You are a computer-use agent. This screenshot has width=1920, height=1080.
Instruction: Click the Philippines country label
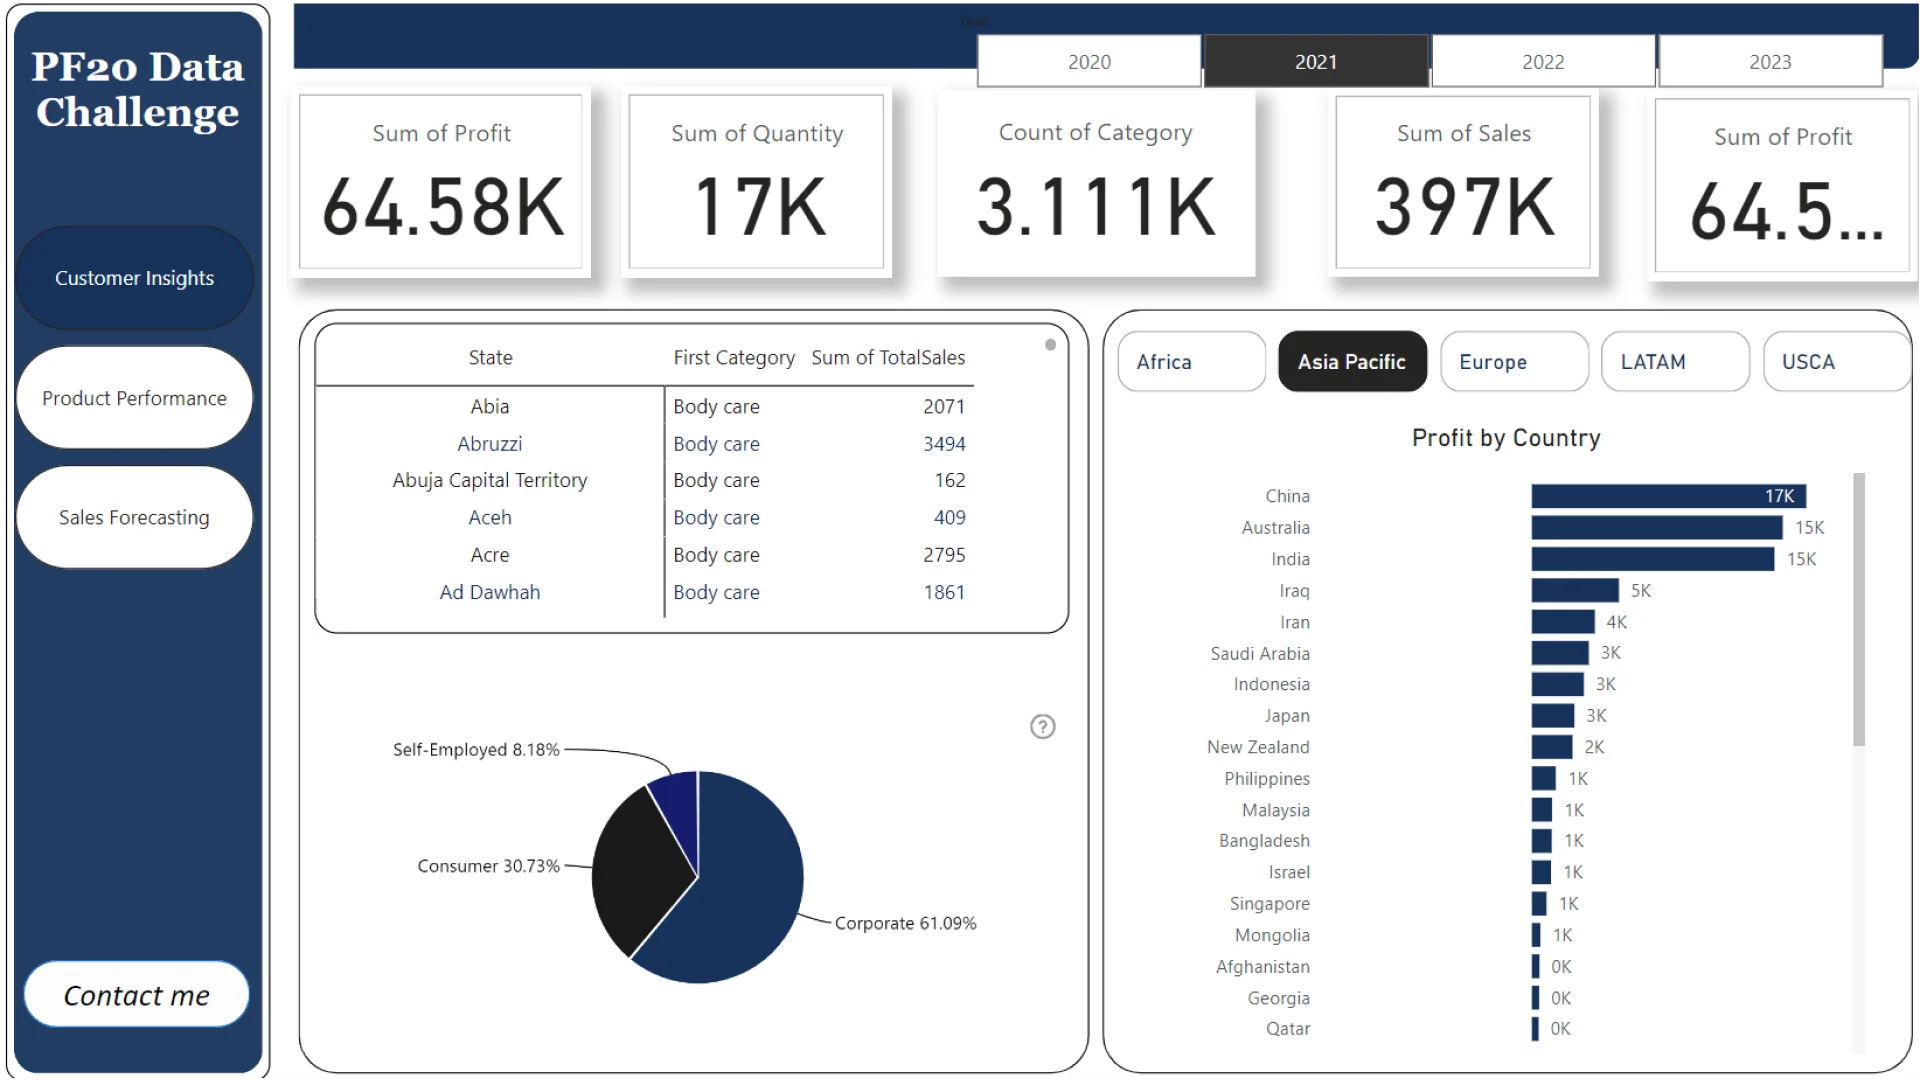pyautogui.click(x=1267, y=779)
